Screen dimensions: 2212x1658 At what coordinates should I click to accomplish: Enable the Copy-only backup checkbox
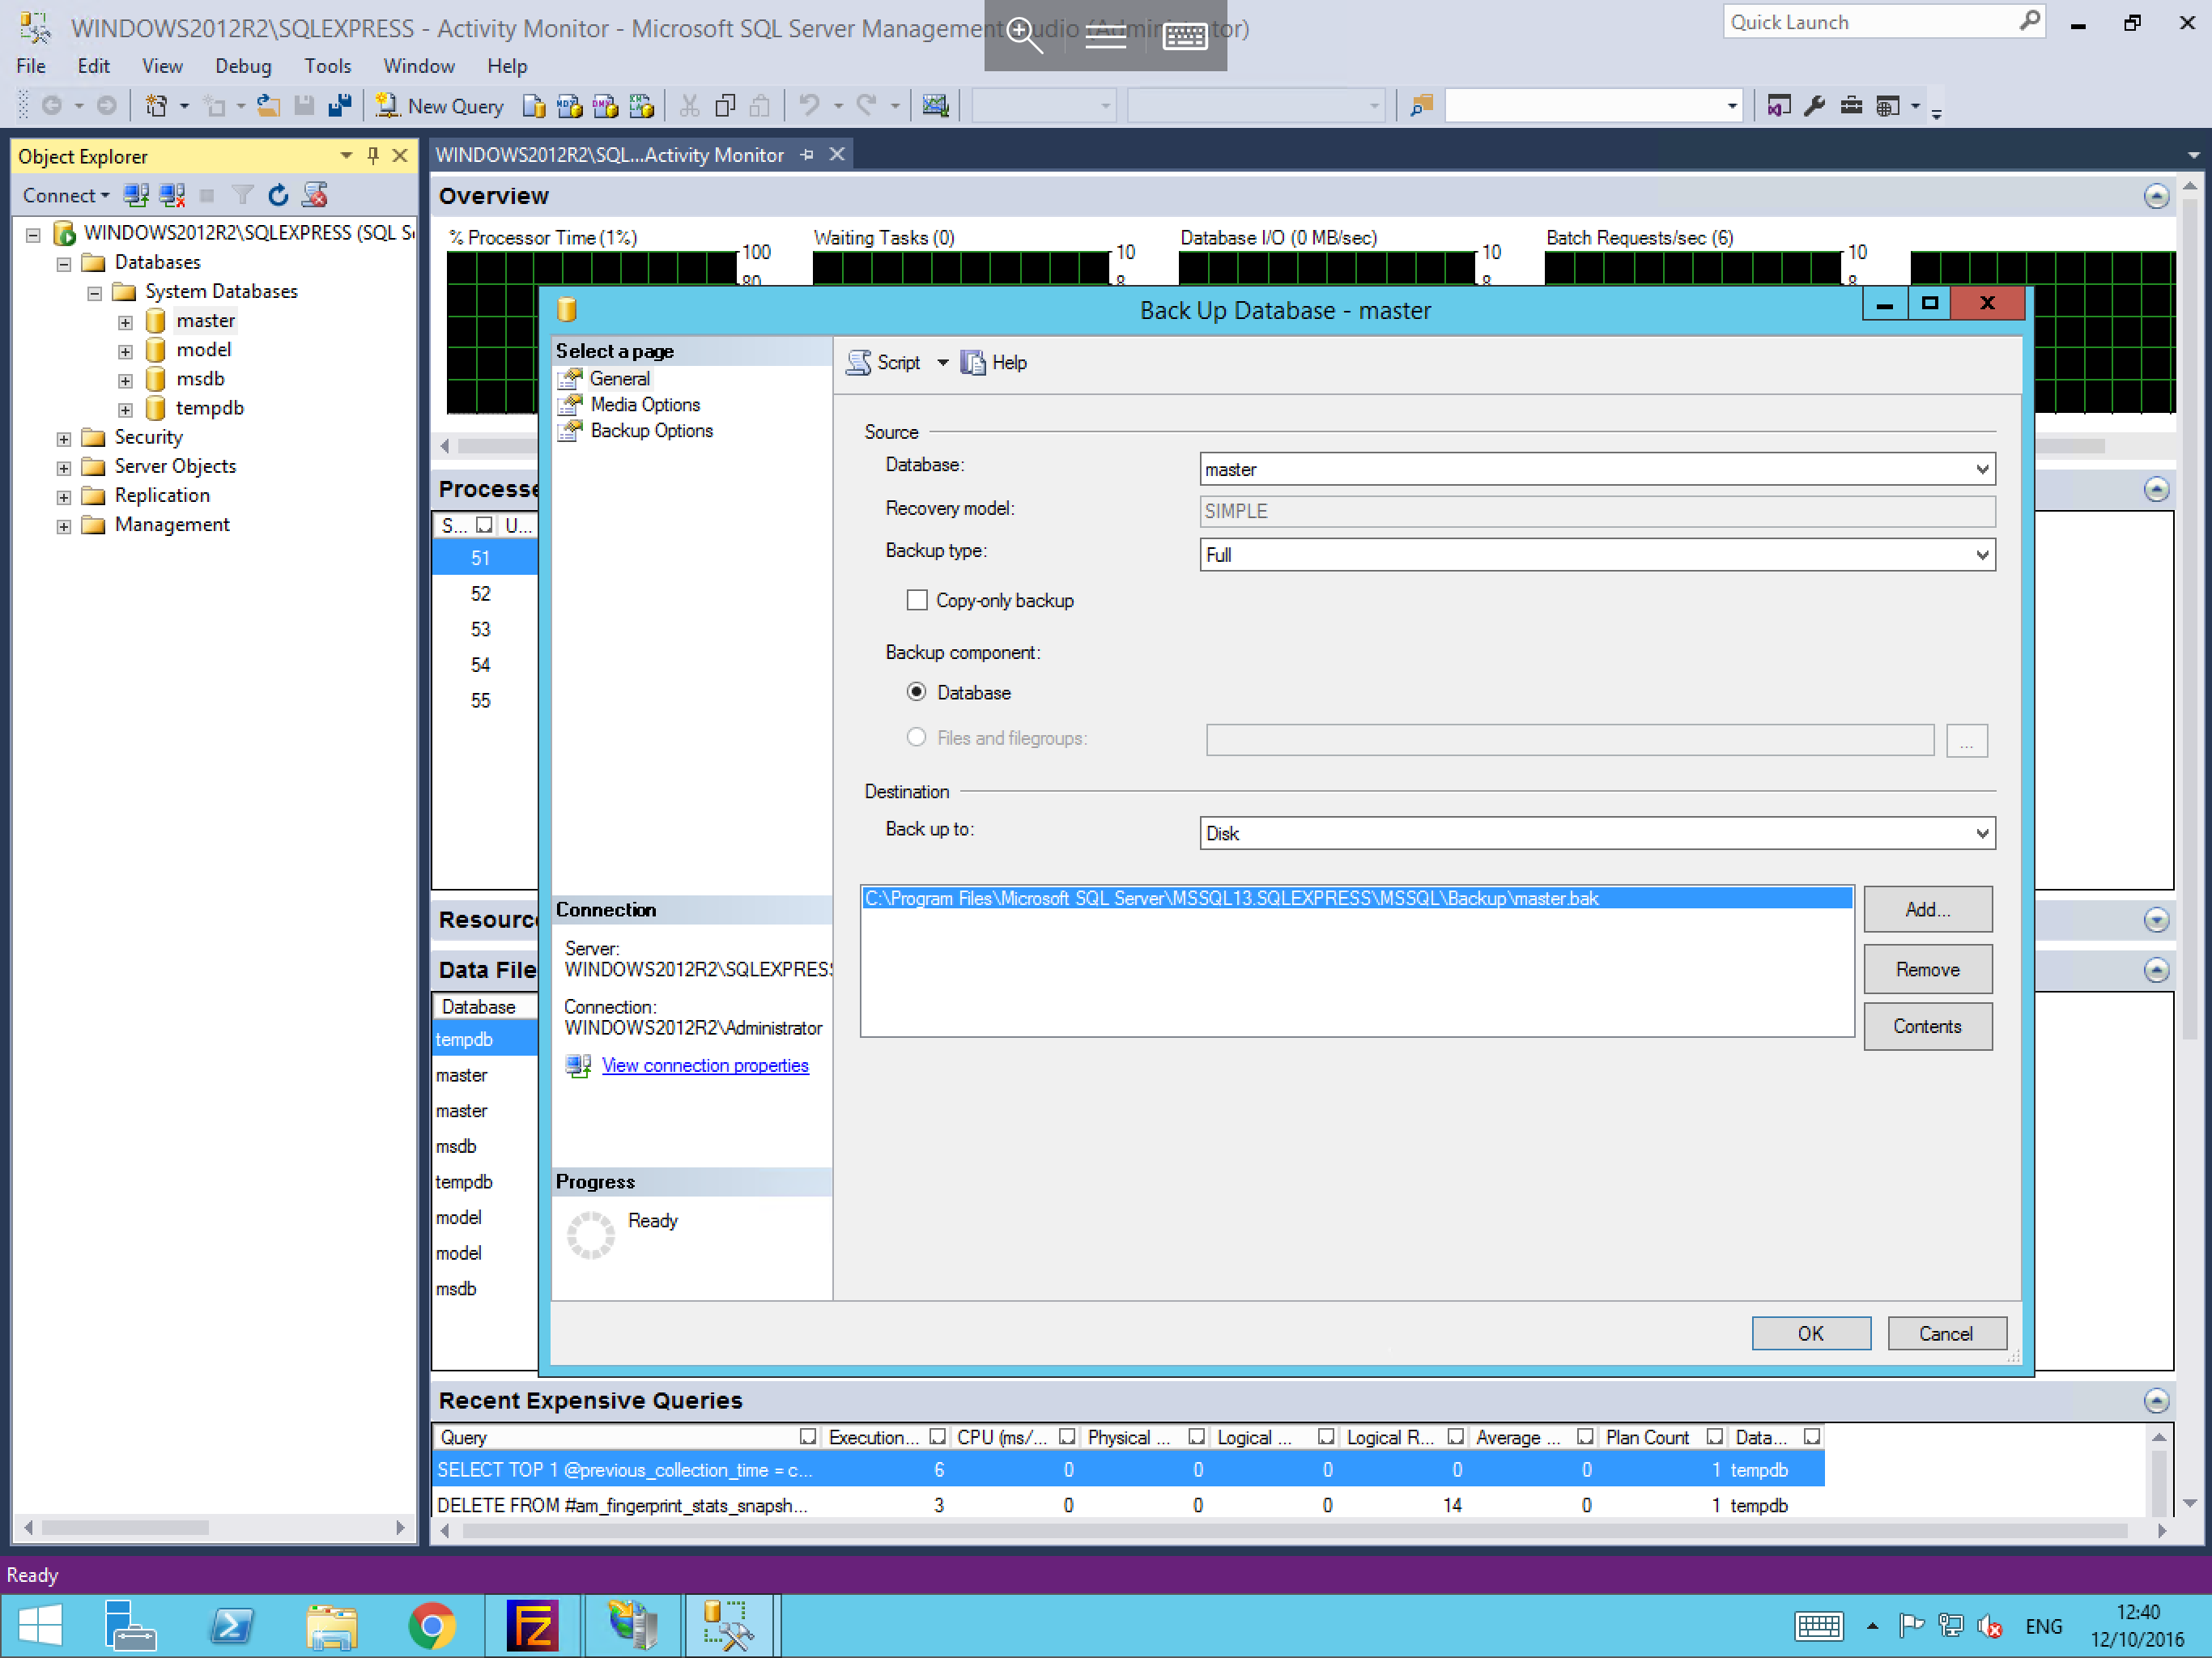click(x=917, y=600)
